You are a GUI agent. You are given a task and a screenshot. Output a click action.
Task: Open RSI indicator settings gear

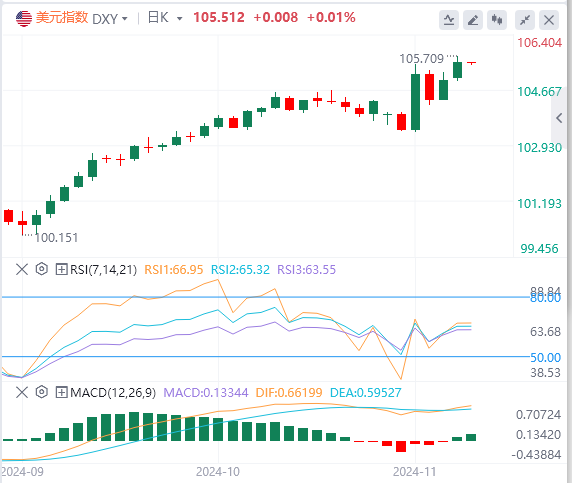point(42,269)
